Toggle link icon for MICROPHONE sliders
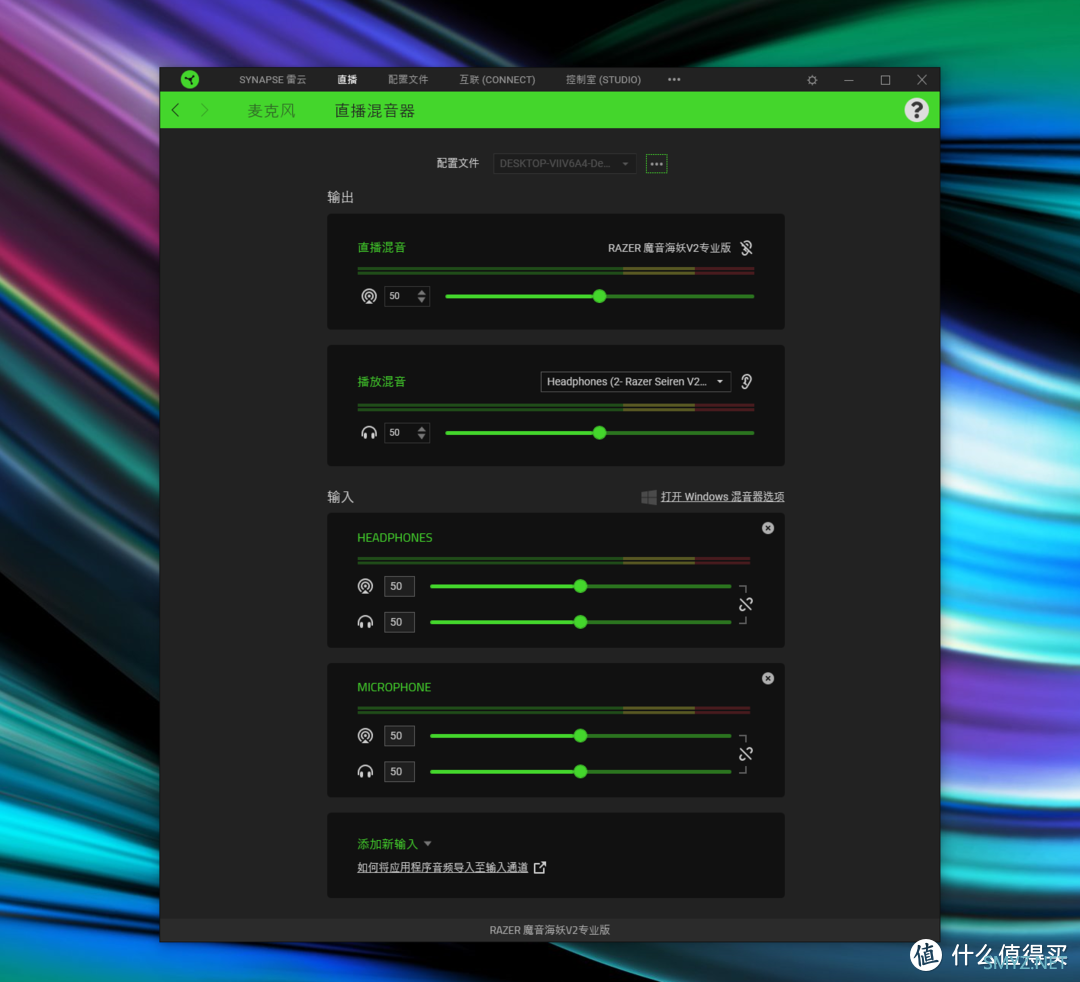The height and width of the screenshot is (982, 1080). click(746, 754)
